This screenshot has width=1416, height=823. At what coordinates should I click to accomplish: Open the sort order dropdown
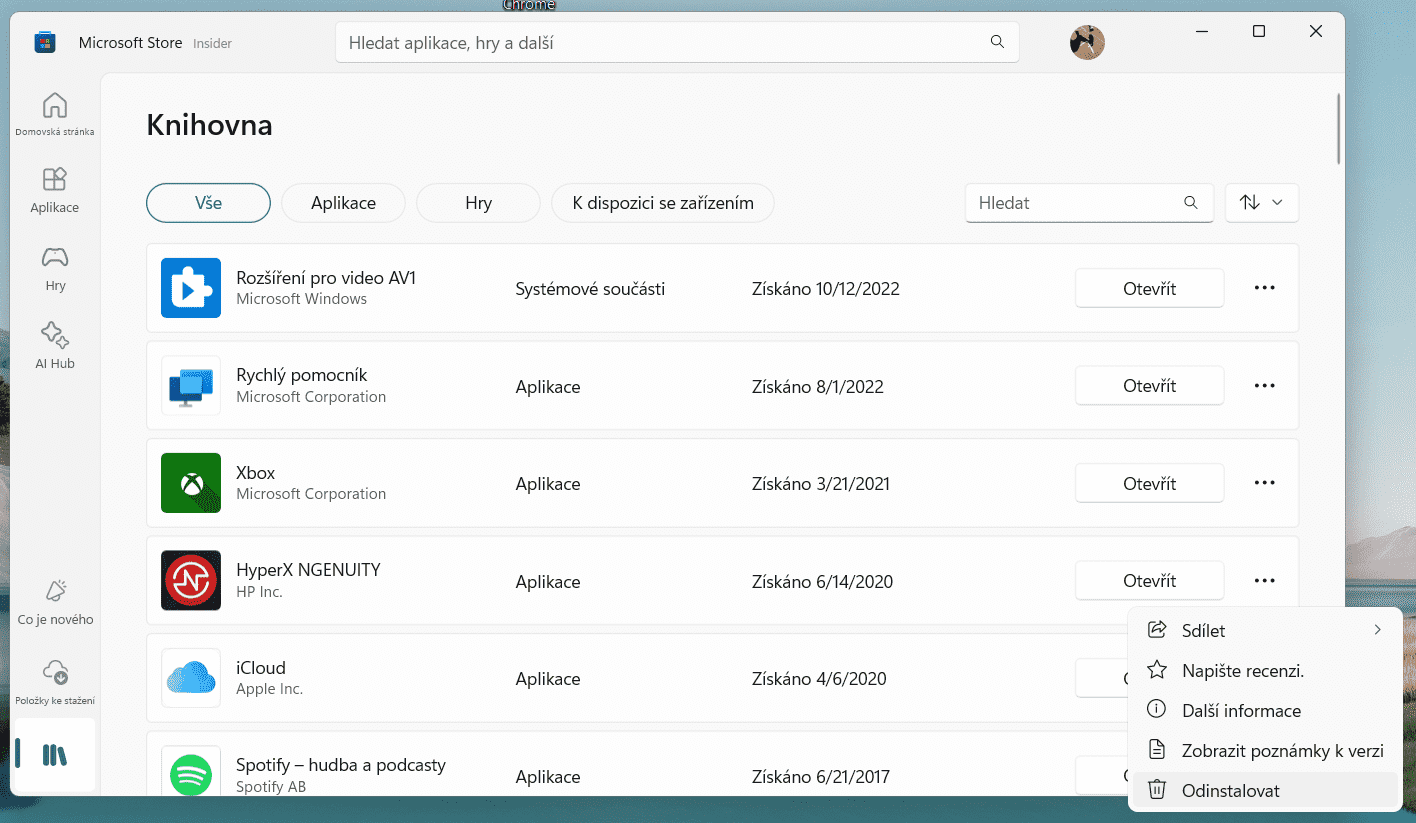coord(1261,202)
